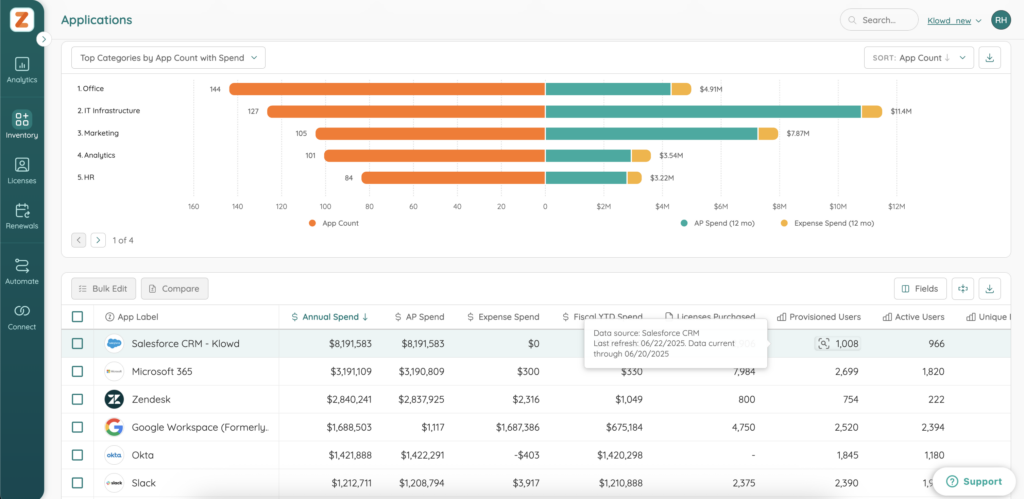The width and height of the screenshot is (1024, 499).
Task: Toggle the Expense Spend legend item
Action: (x=827, y=223)
